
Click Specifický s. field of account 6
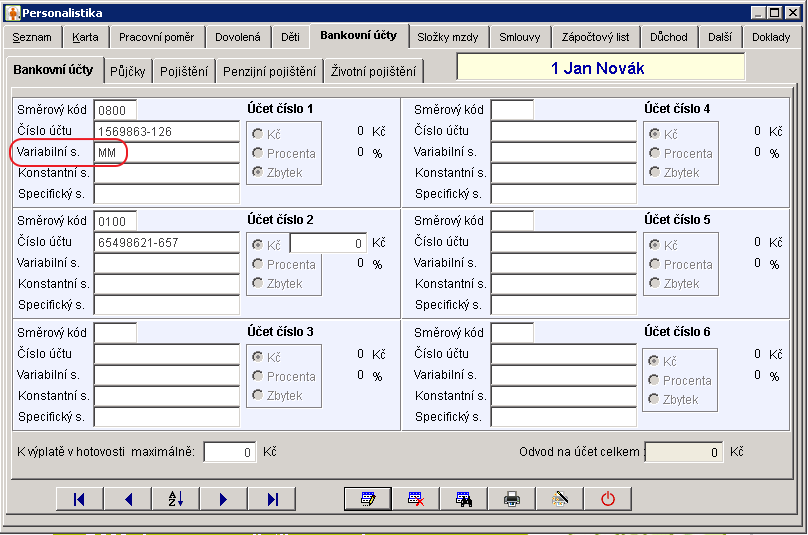564,417
